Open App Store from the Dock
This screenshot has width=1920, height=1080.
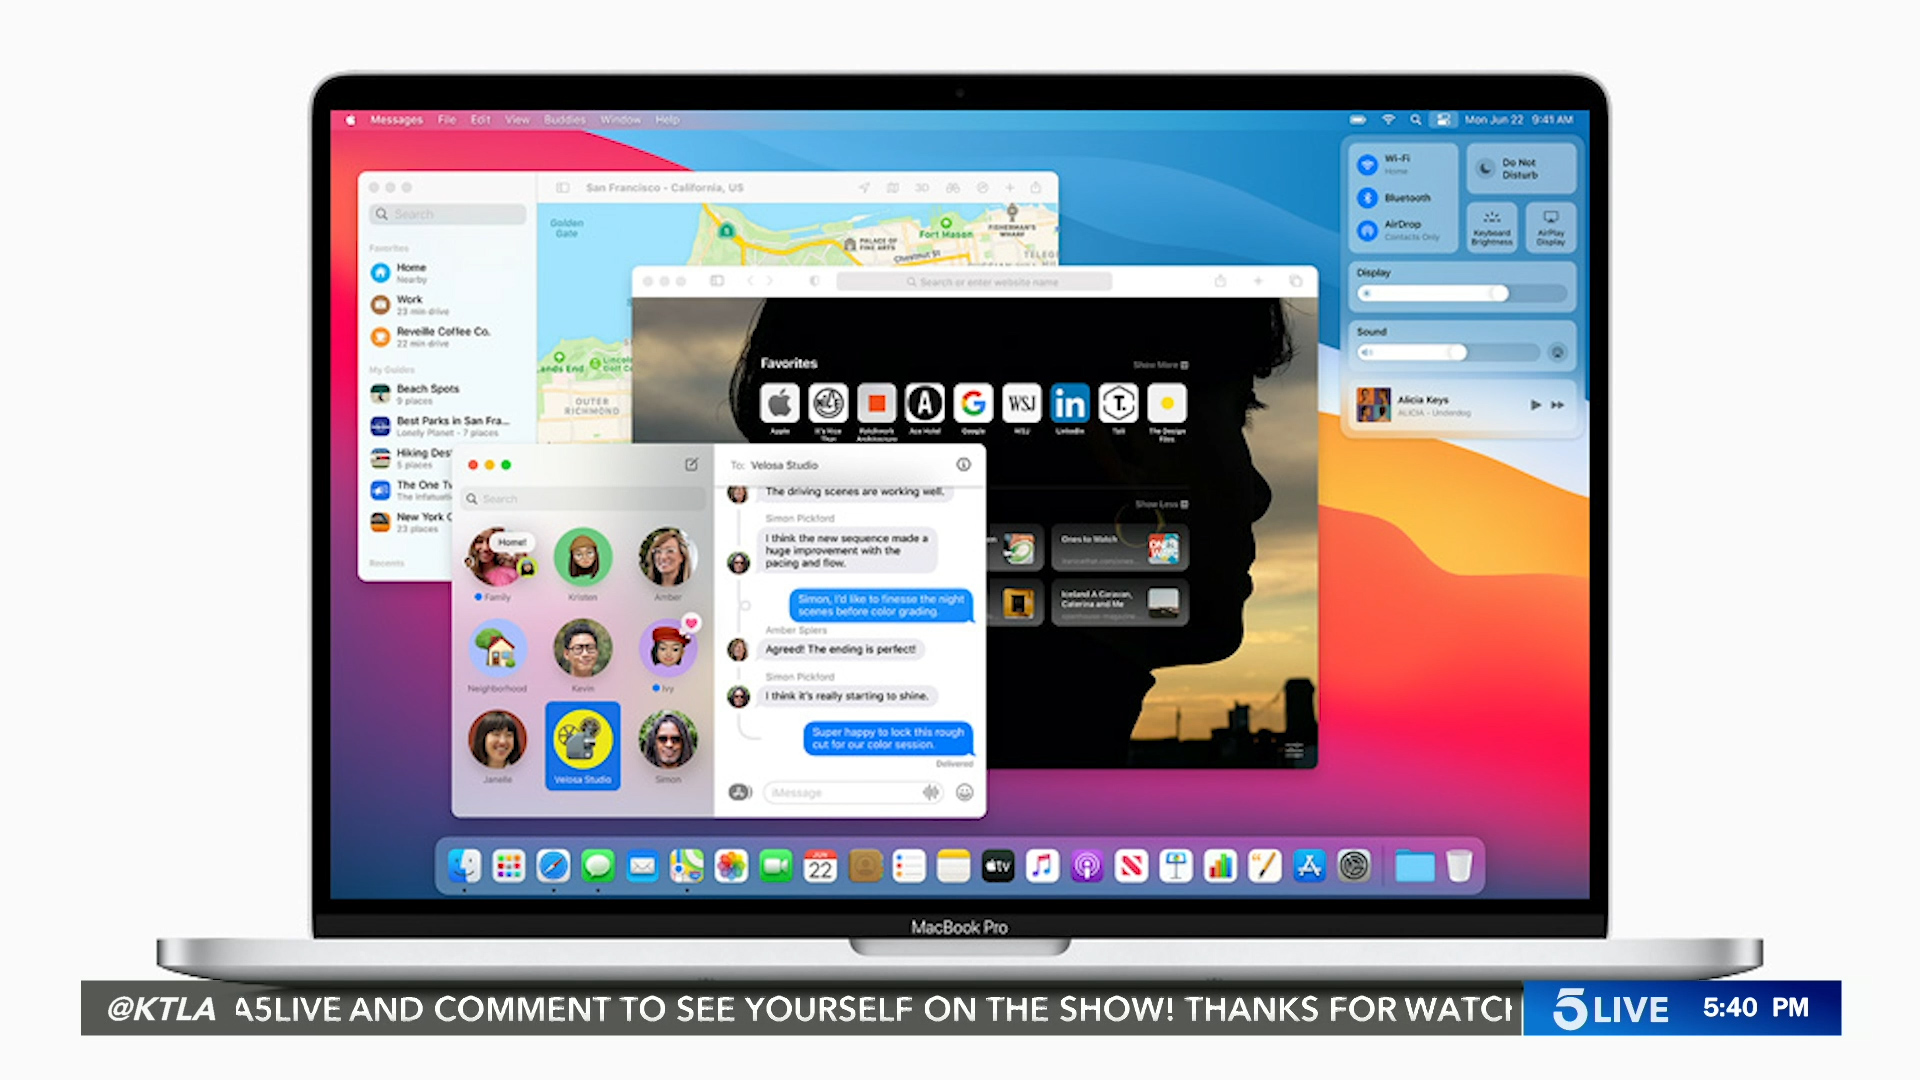1309,866
